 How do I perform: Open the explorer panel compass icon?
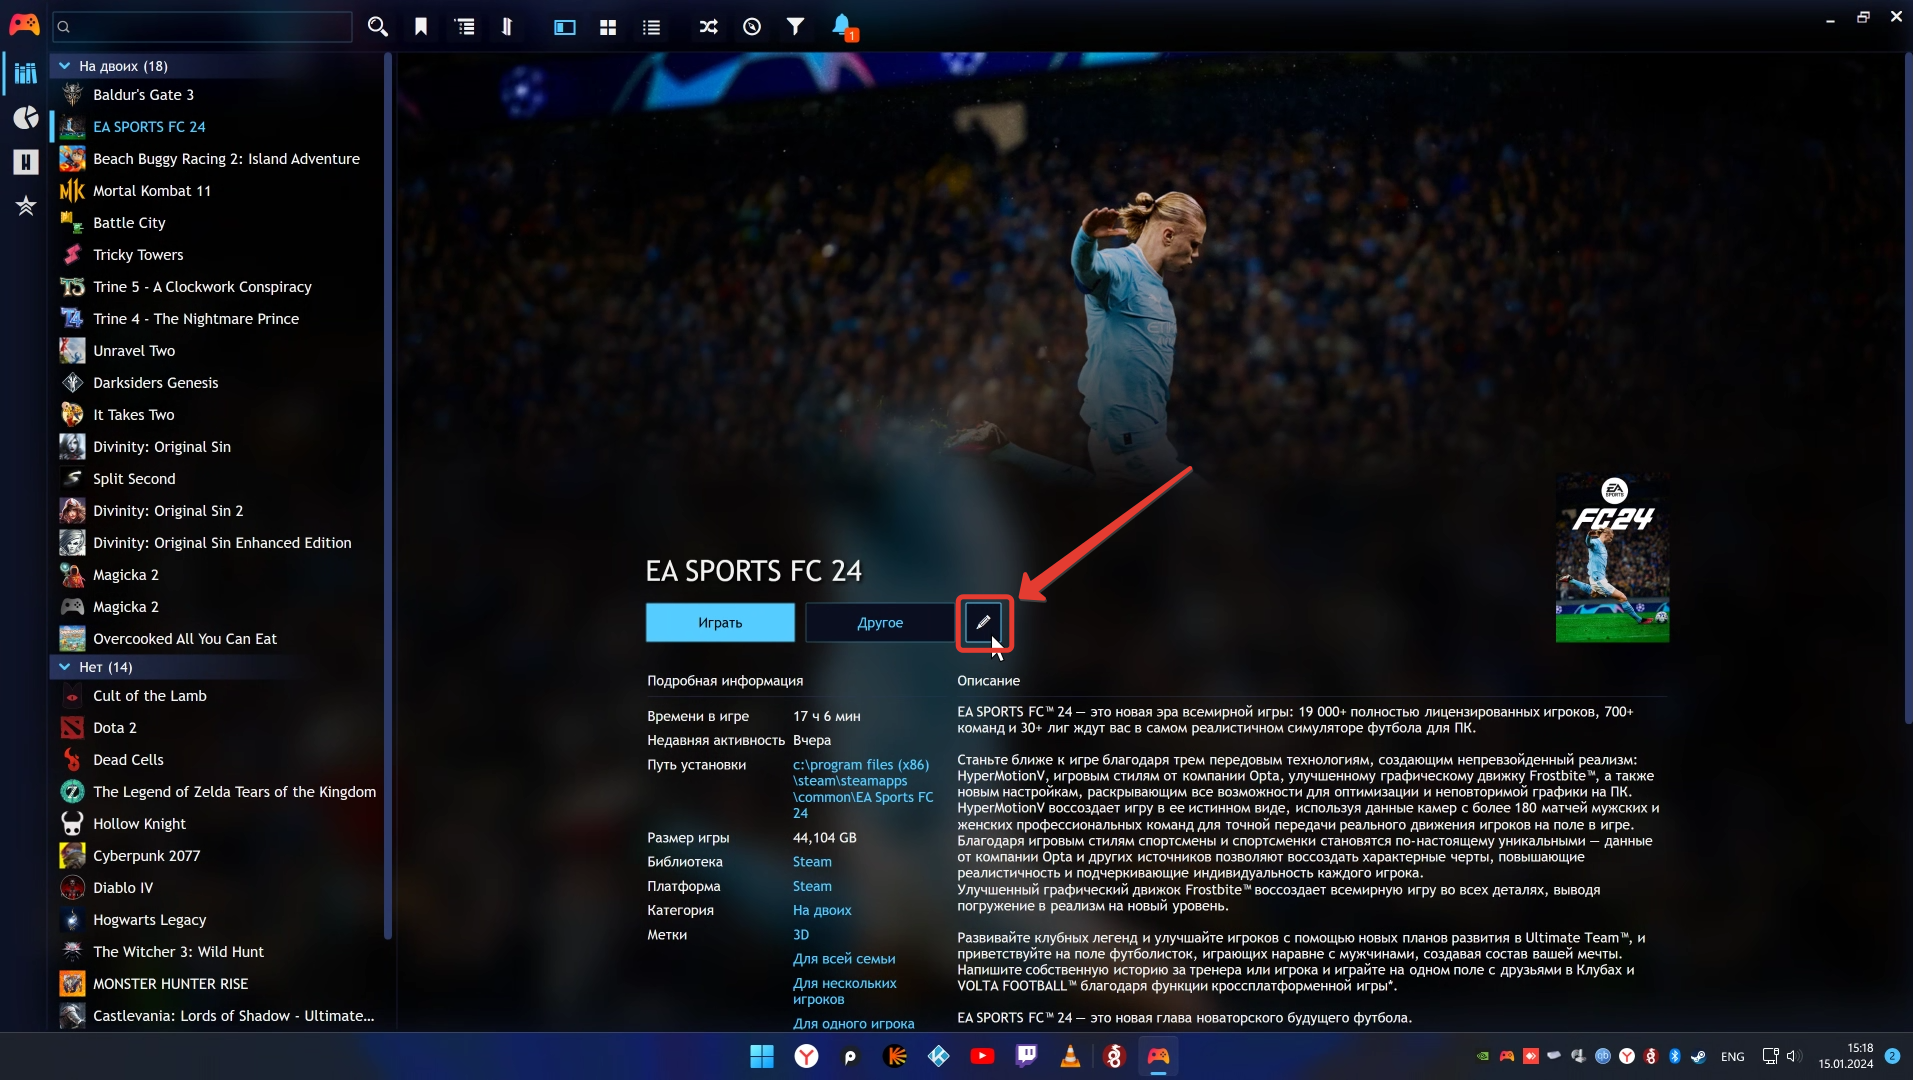point(752,27)
